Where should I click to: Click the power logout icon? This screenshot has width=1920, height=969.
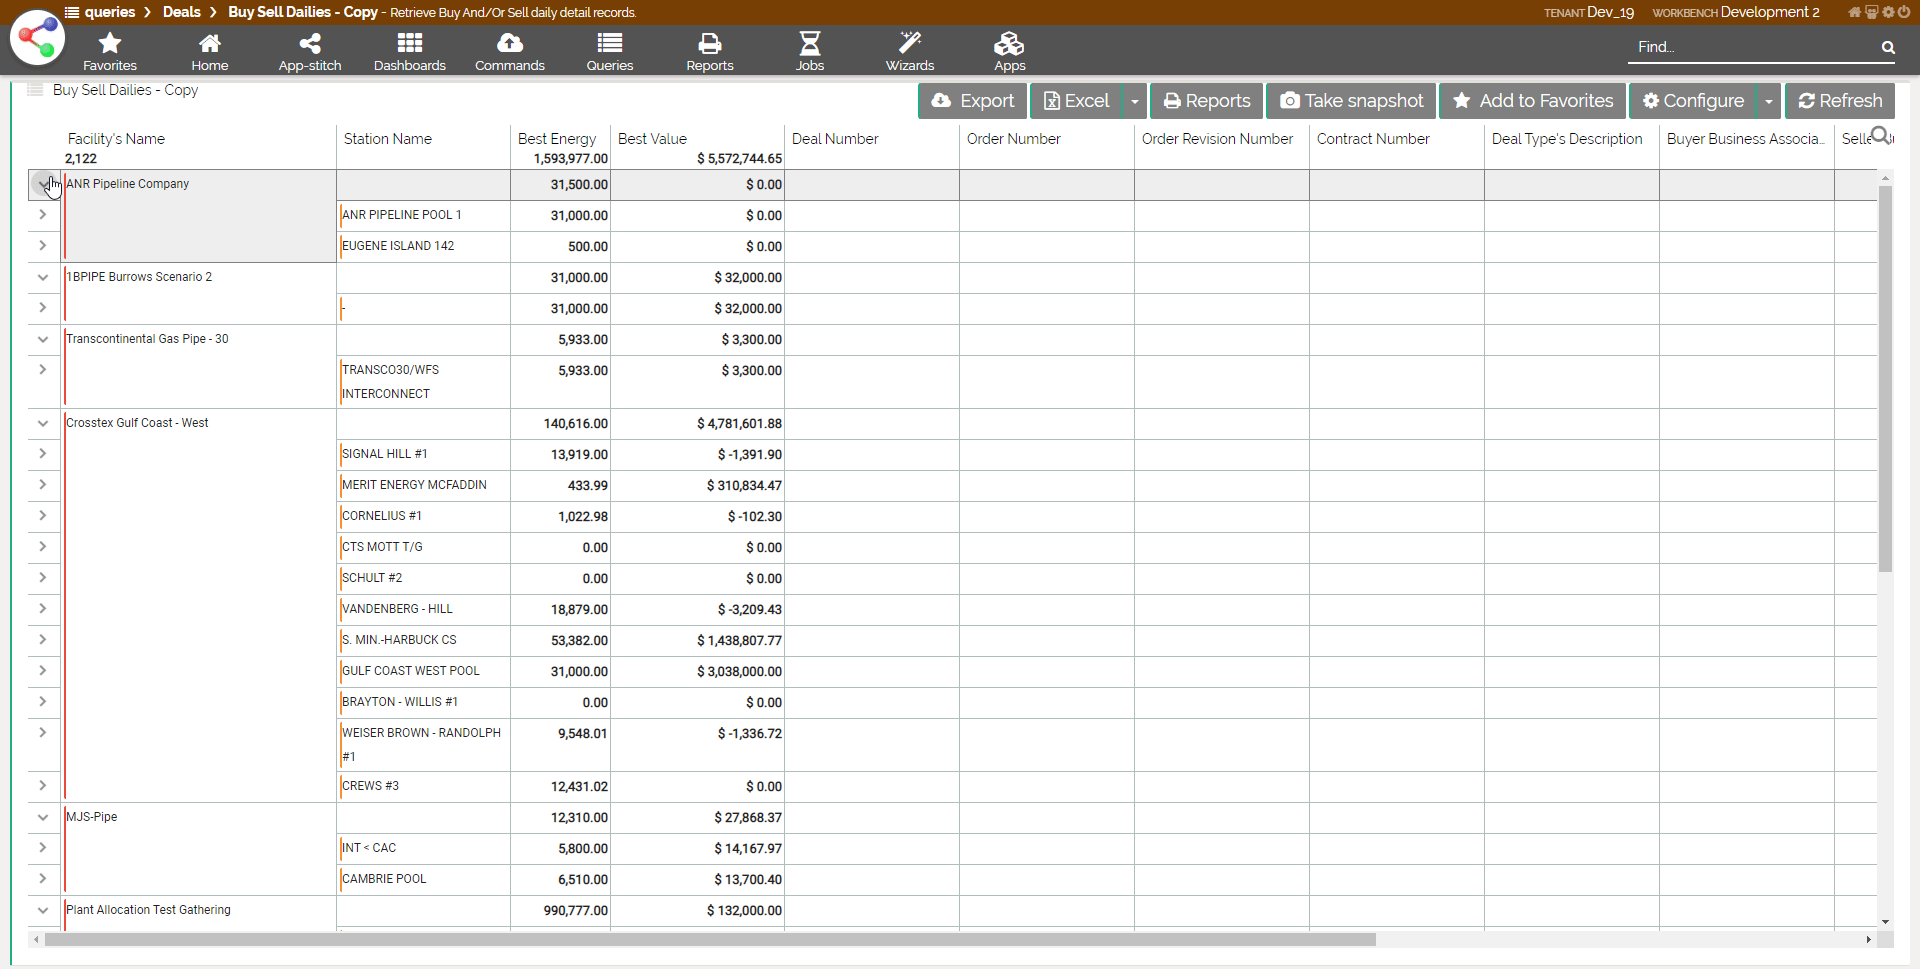pyautogui.click(x=1904, y=12)
